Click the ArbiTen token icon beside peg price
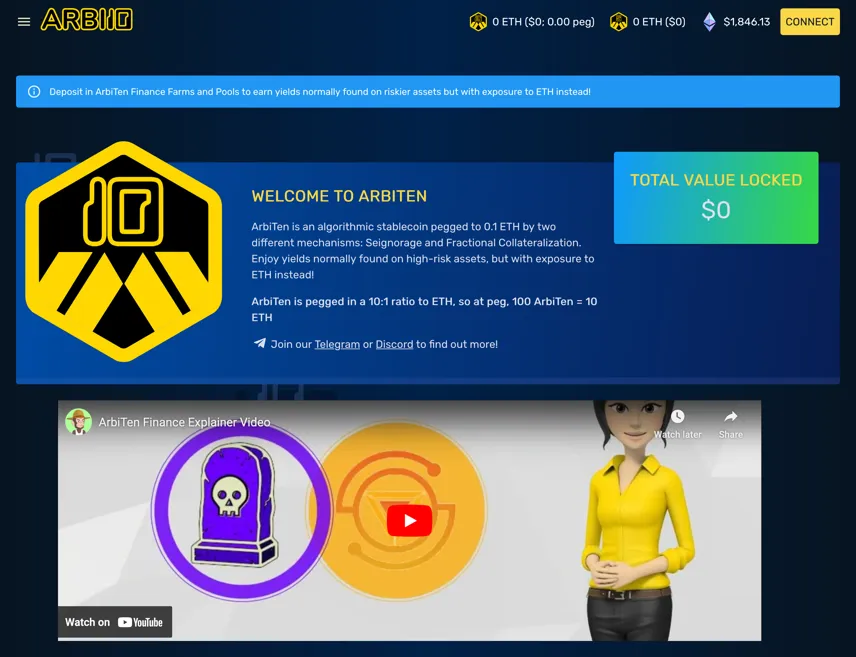The height and width of the screenshot is (657, 856). pyautogui.click(x=478, y=22)
